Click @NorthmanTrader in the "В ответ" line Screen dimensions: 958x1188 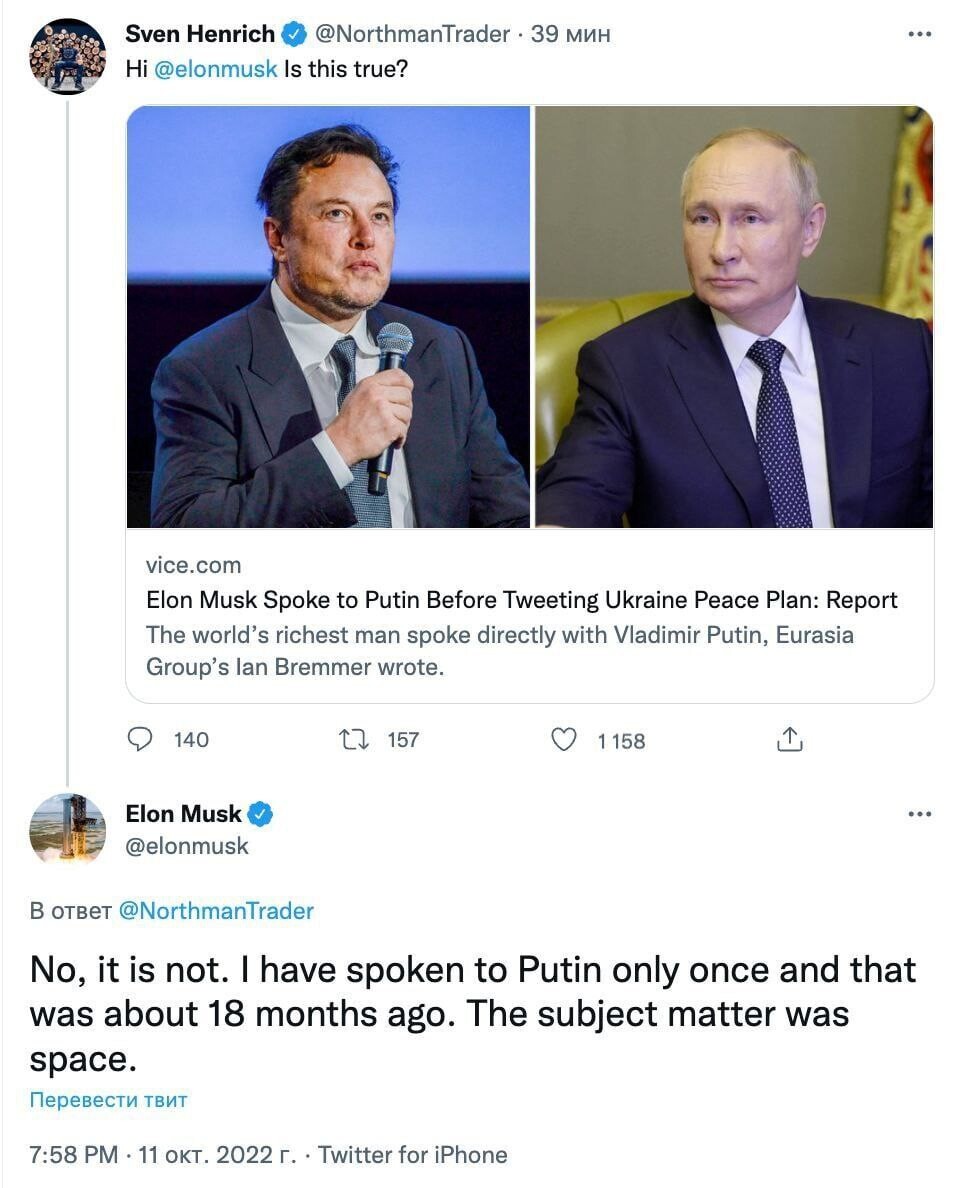216,911
